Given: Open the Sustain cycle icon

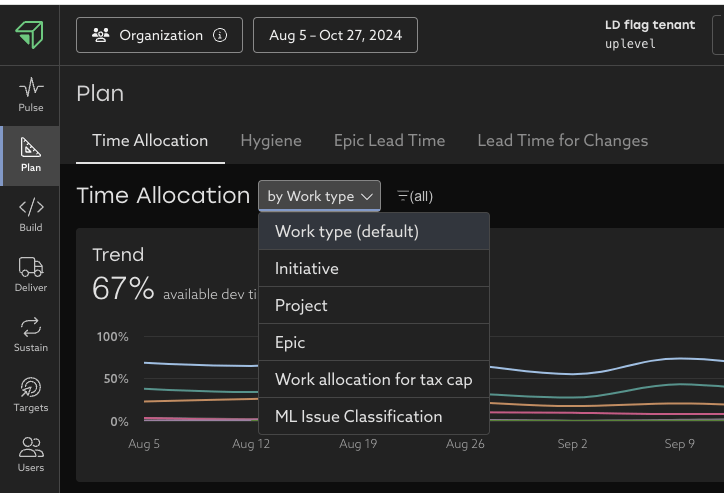Looking at the screenshot, I should coord(30,334).
